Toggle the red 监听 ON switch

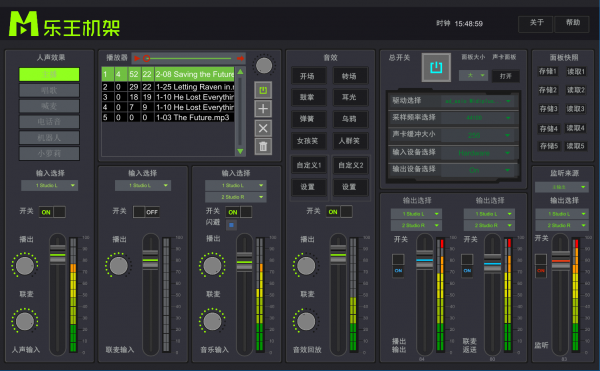[x=541, y=265]
